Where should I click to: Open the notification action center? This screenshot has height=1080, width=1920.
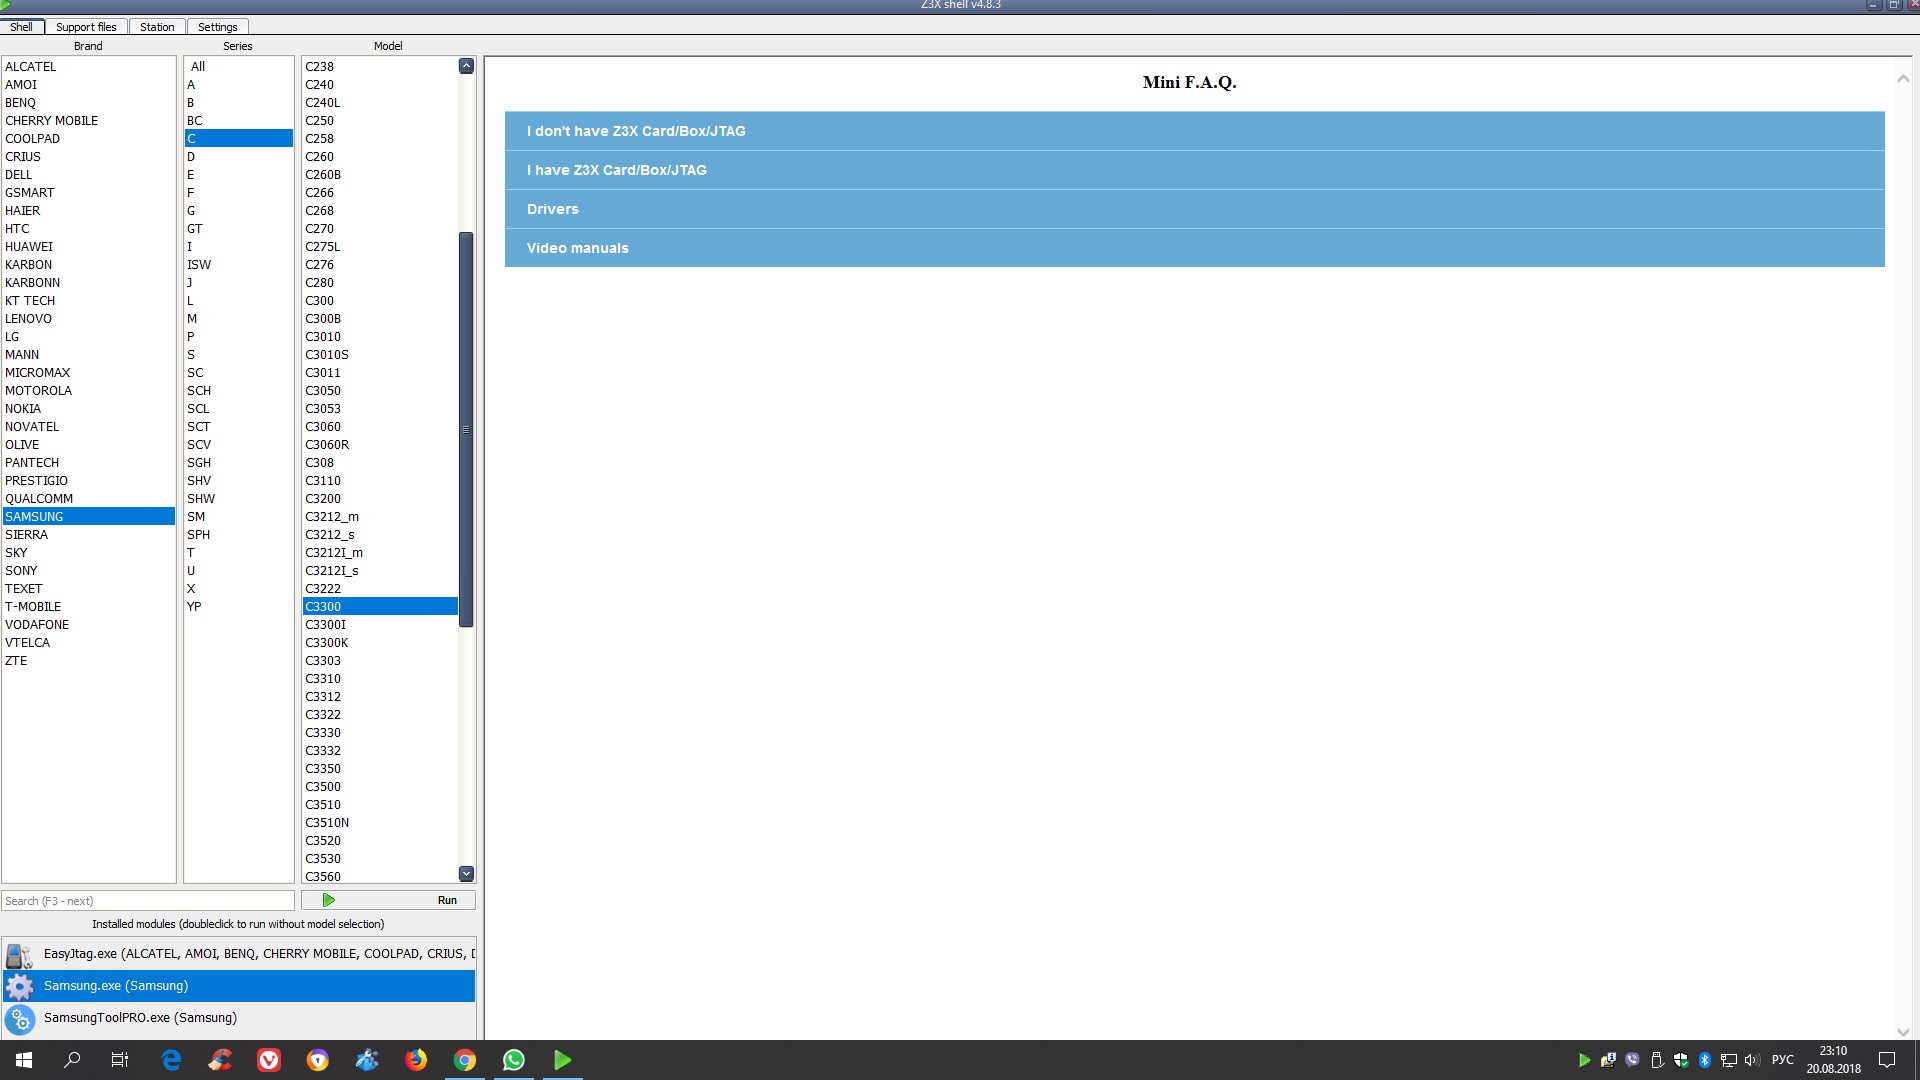(1887, 1060)
